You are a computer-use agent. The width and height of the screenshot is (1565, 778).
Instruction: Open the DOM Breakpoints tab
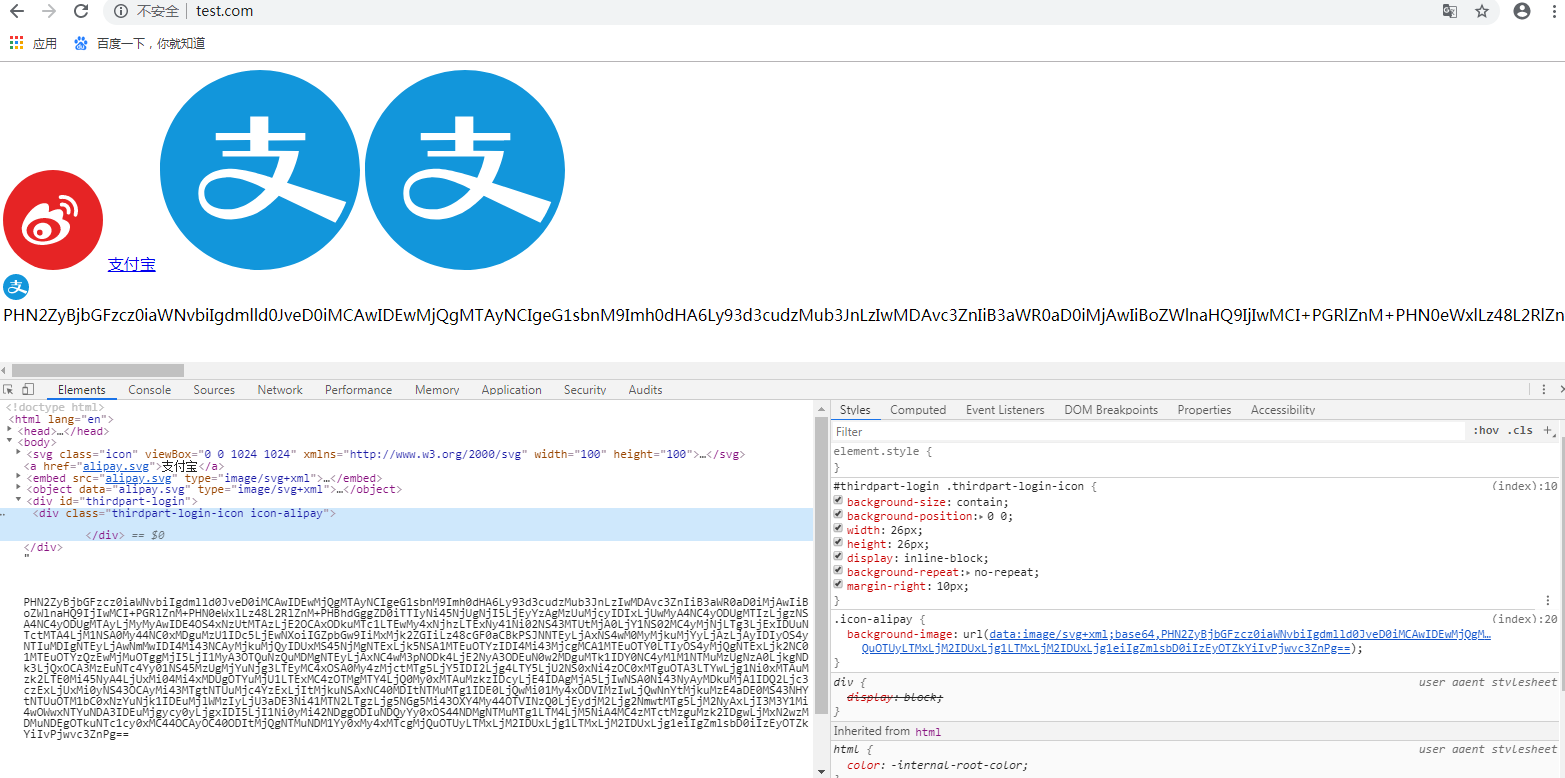click(1111, 410)
